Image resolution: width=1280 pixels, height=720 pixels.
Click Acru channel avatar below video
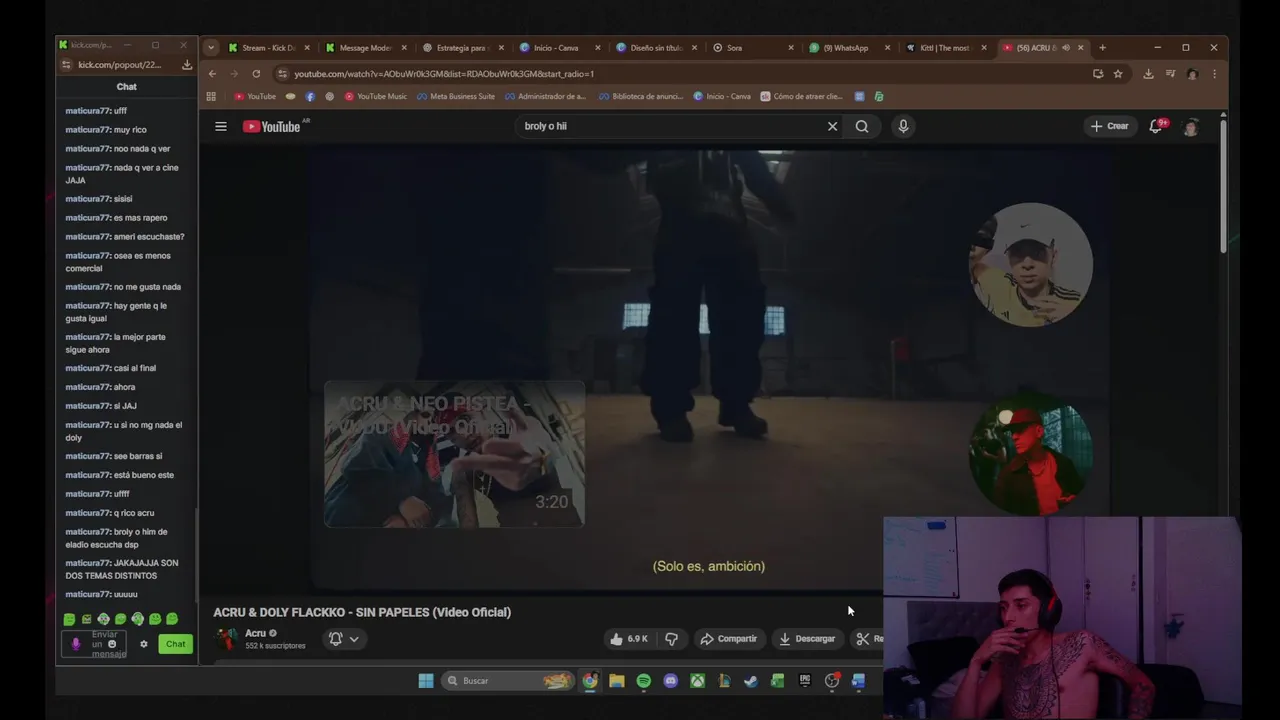(228, 639)
